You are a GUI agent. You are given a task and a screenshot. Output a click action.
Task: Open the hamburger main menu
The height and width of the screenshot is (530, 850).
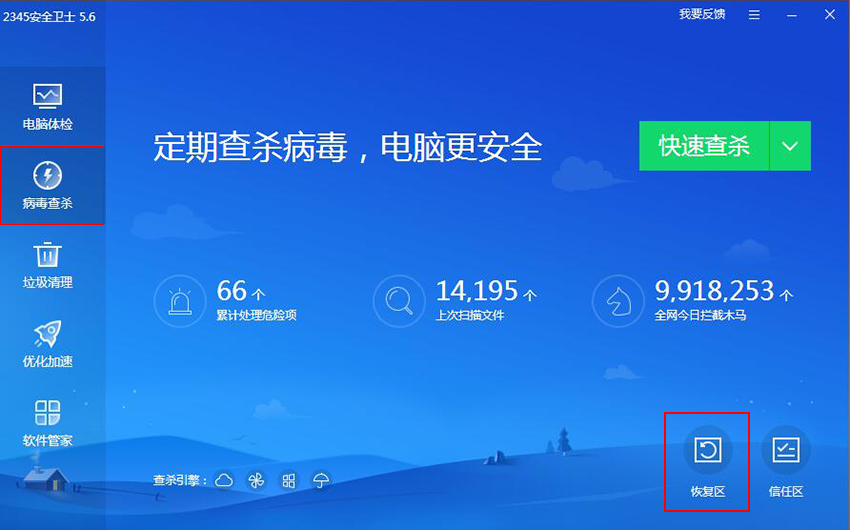pyautogui.click(x=754, y=15)
